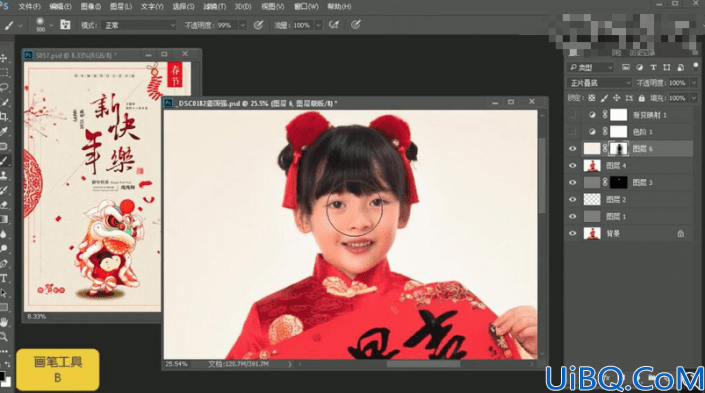The height and width of the screenshot is (393, 705).
Task: Select the Eyedropper tool
Action: (4, 131)
